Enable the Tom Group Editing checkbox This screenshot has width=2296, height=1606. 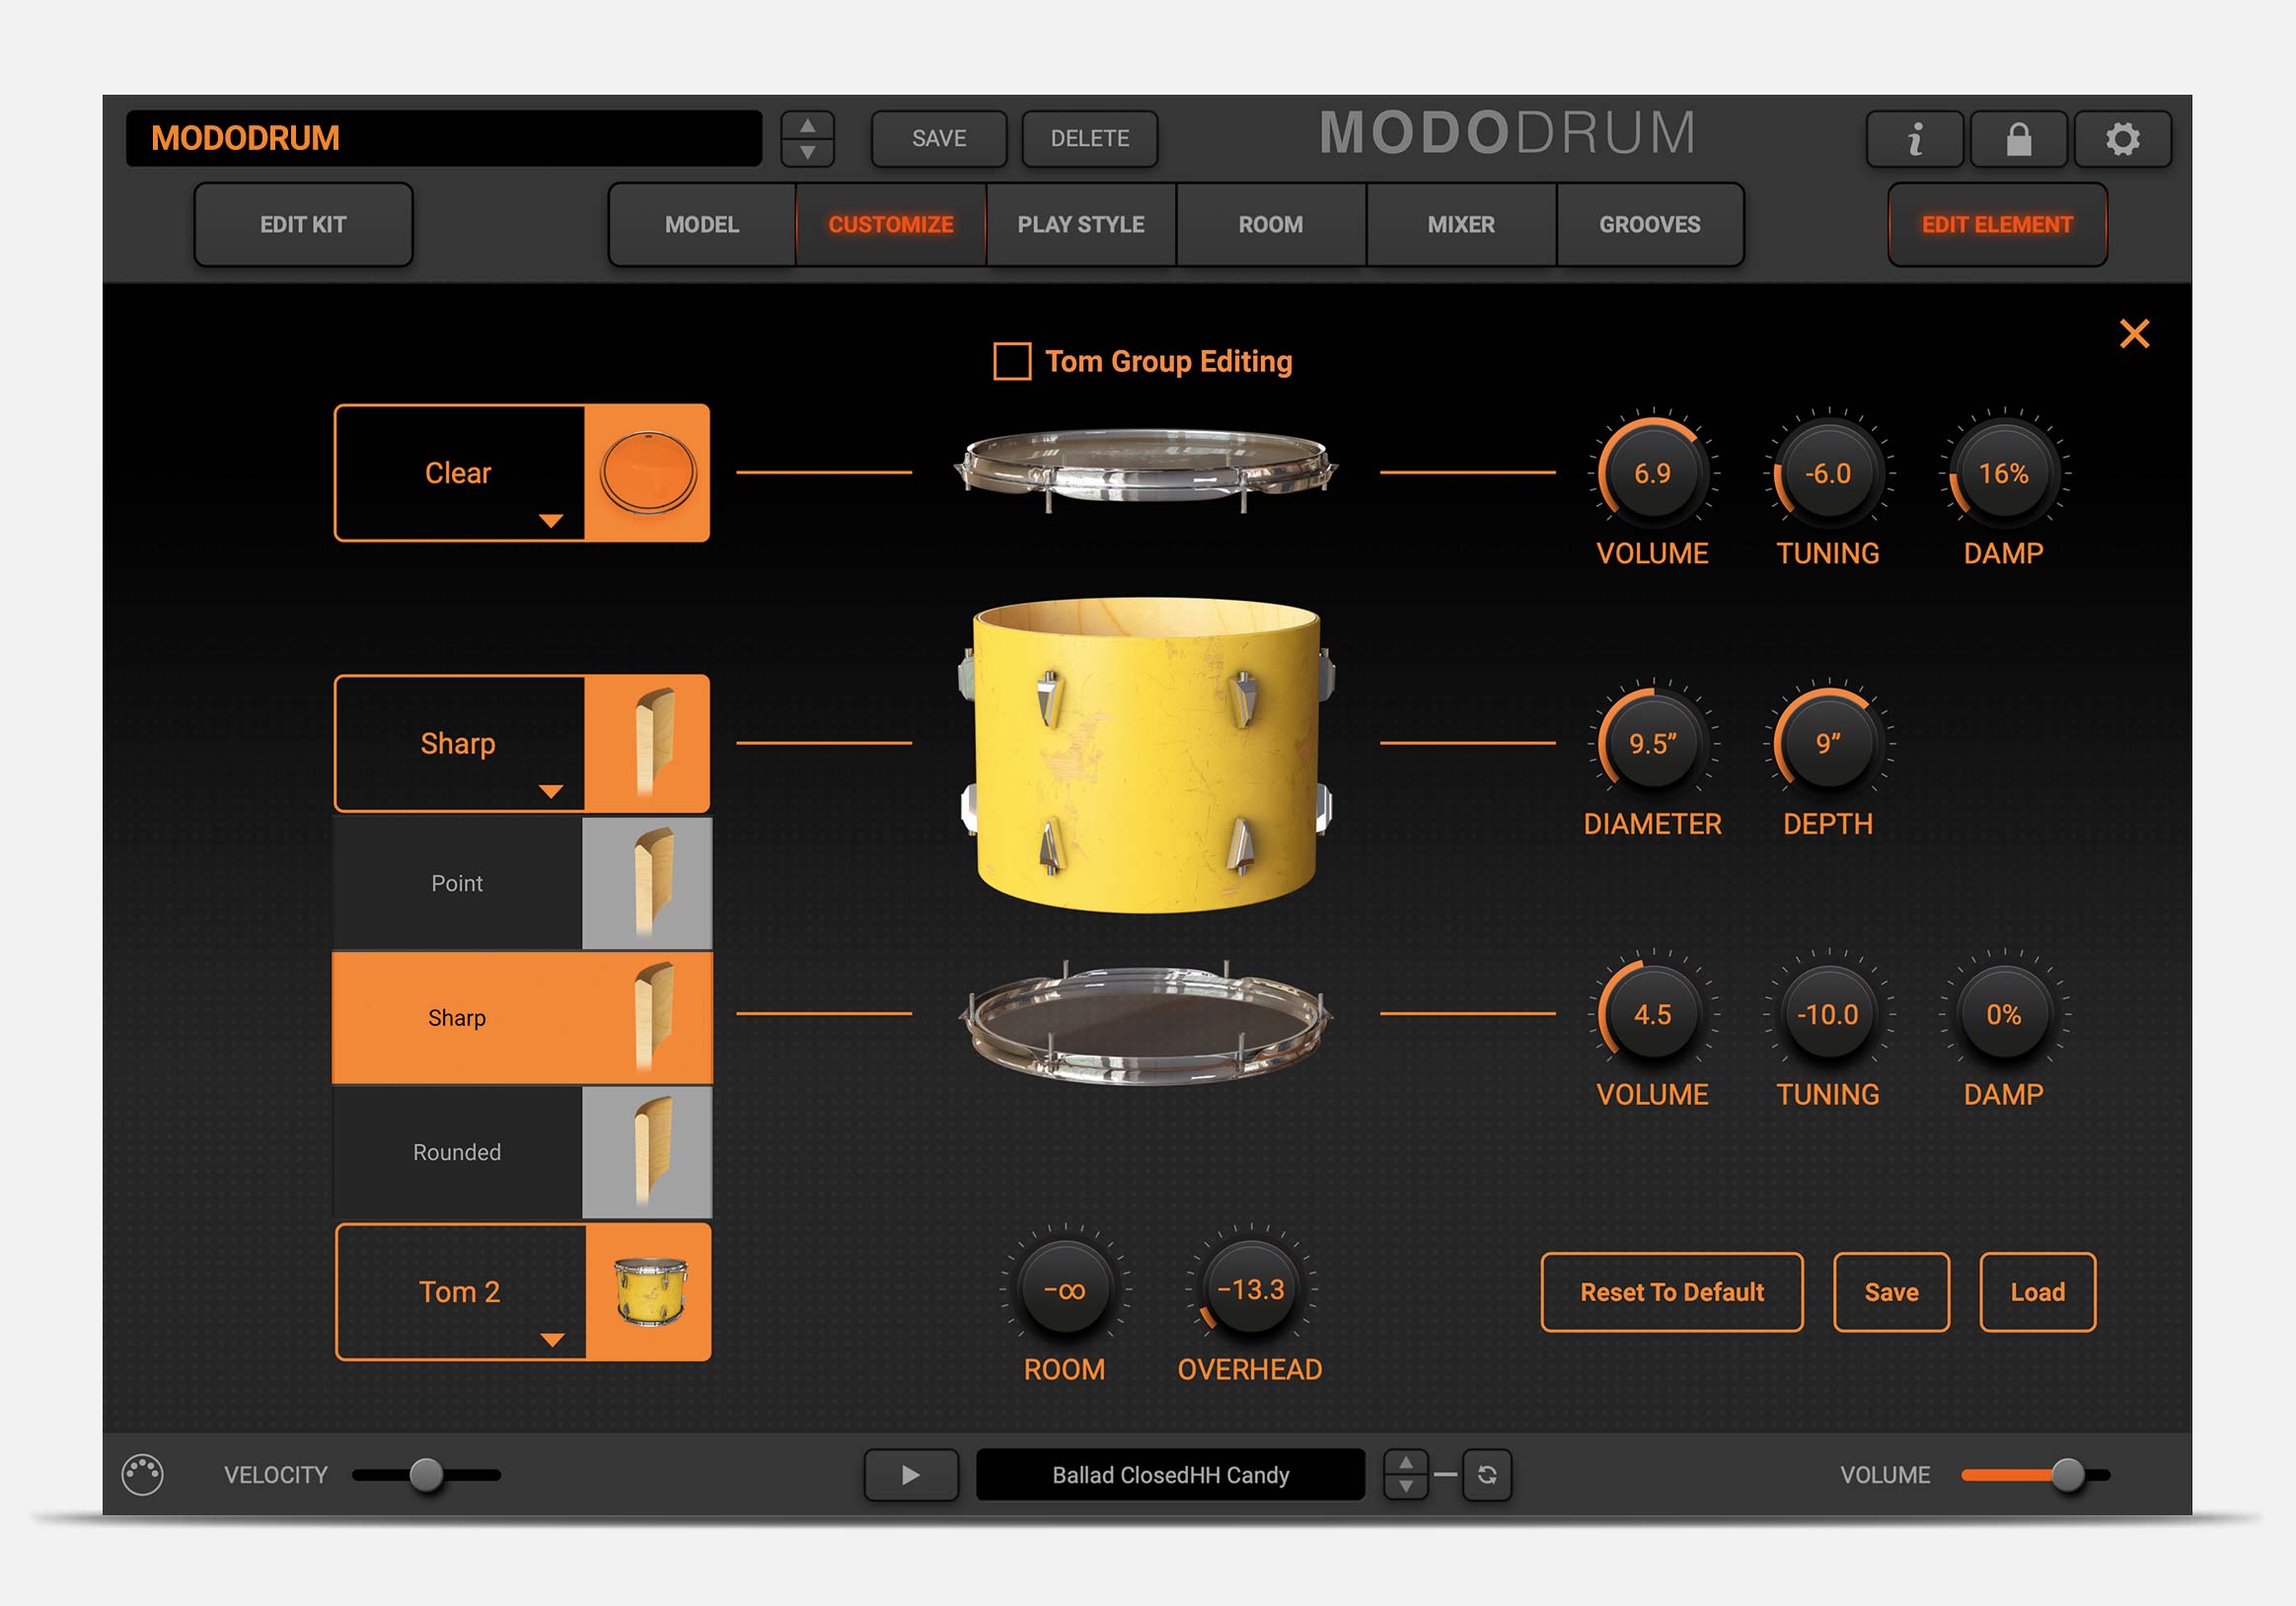[1012, 361]
